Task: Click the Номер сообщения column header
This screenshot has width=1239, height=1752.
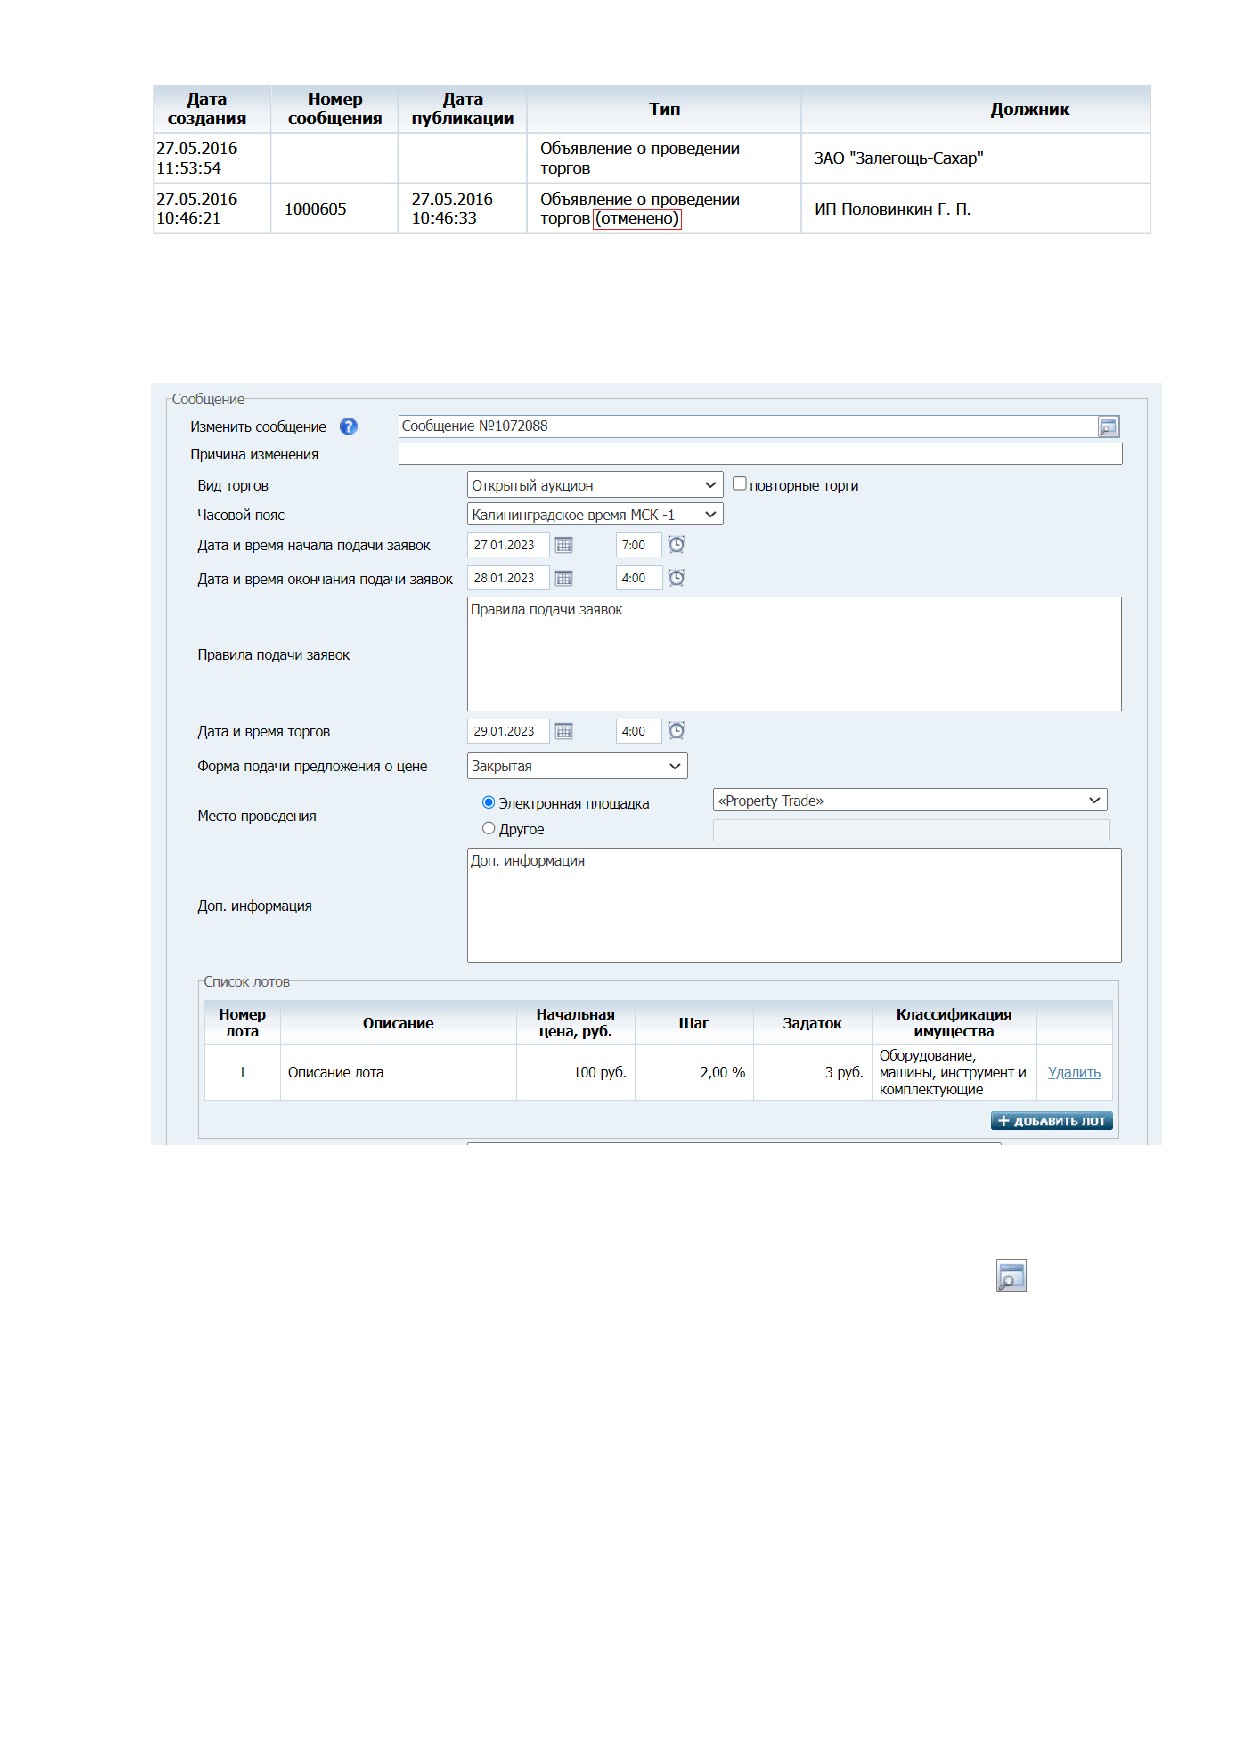Action: [335, 109]
